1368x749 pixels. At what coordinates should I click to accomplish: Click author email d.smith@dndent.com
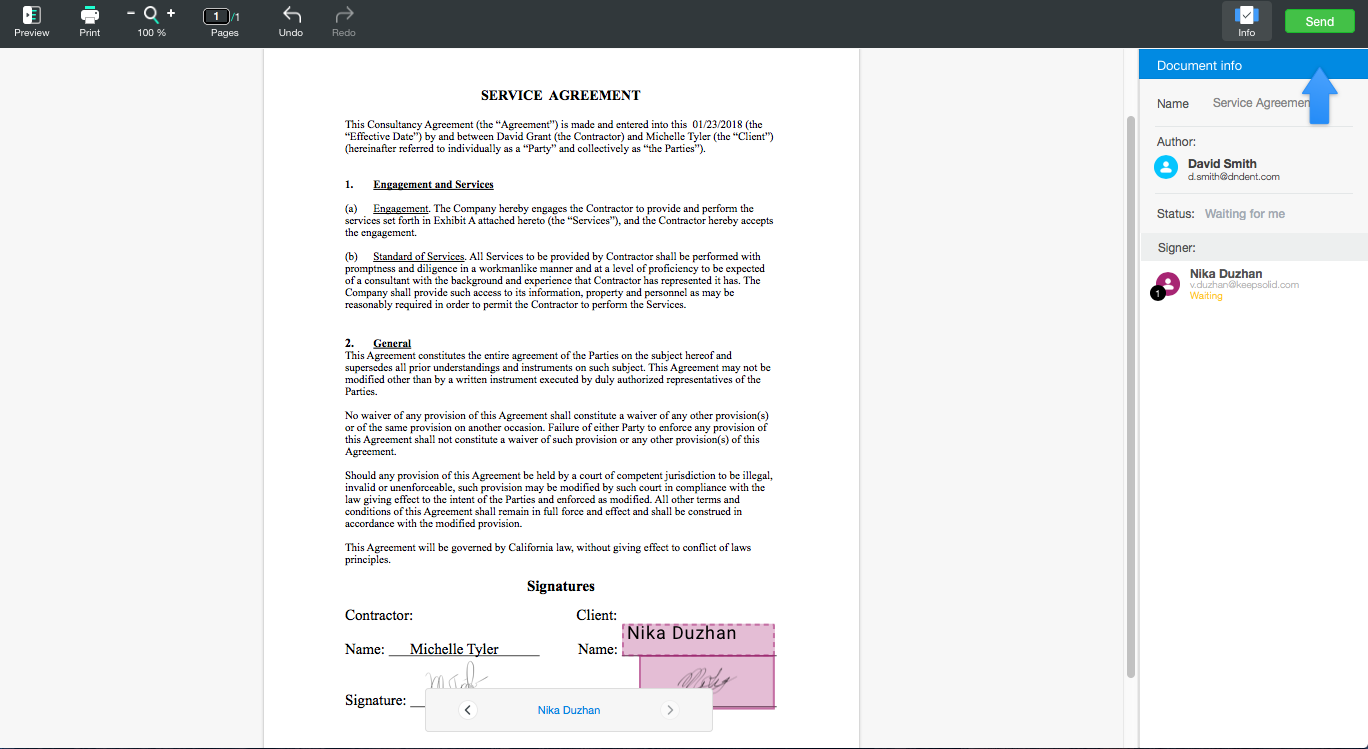[x=1233, y=177]
